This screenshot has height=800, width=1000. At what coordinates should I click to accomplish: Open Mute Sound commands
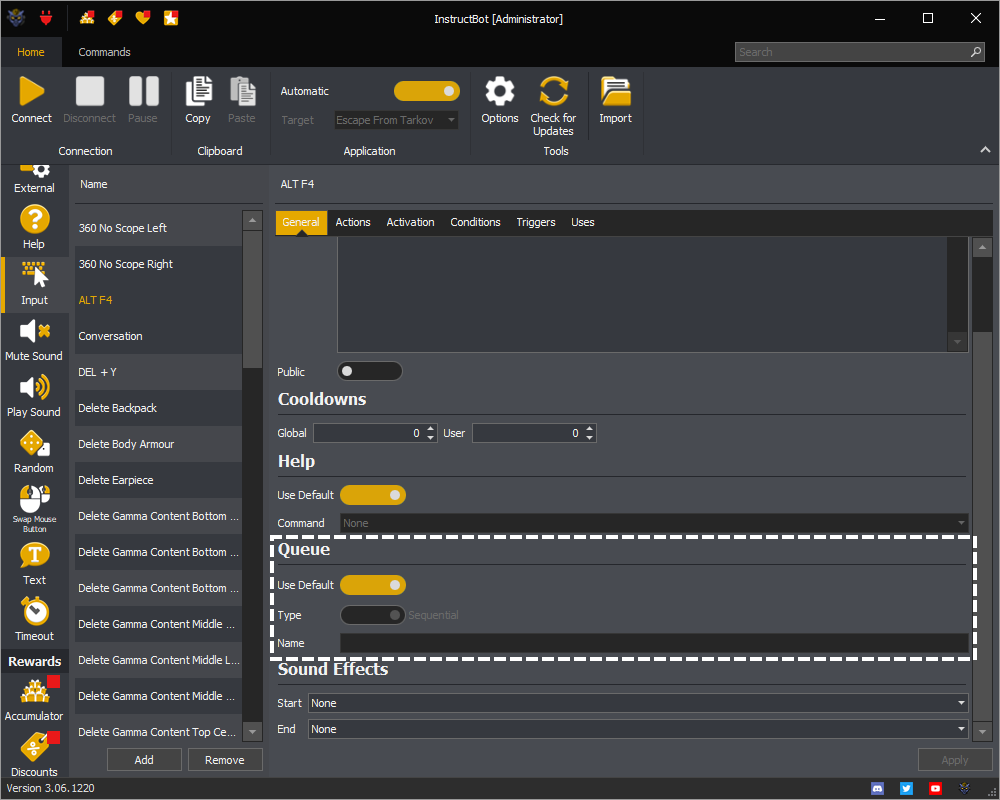34,340
